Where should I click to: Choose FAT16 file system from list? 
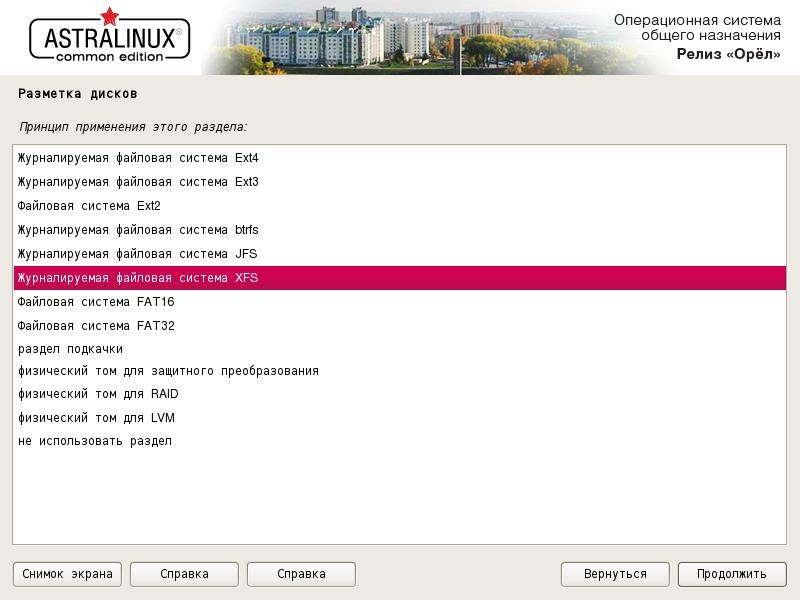point(96,302)
